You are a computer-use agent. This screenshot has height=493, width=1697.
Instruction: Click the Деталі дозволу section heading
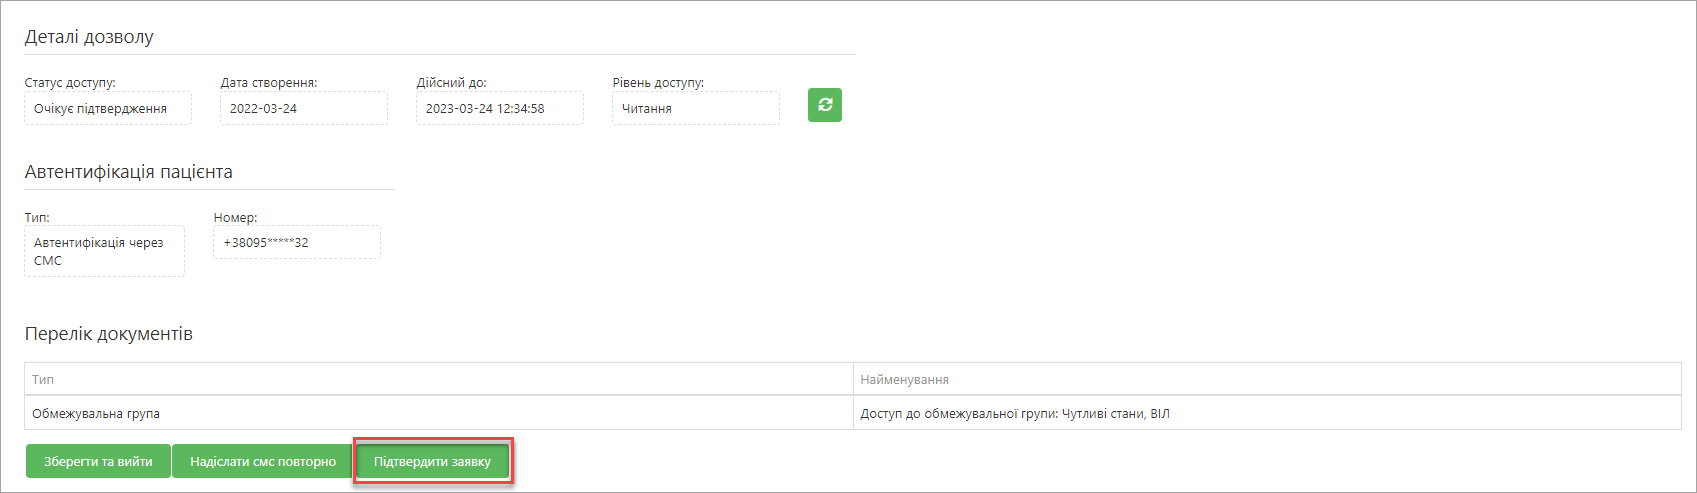89,37
